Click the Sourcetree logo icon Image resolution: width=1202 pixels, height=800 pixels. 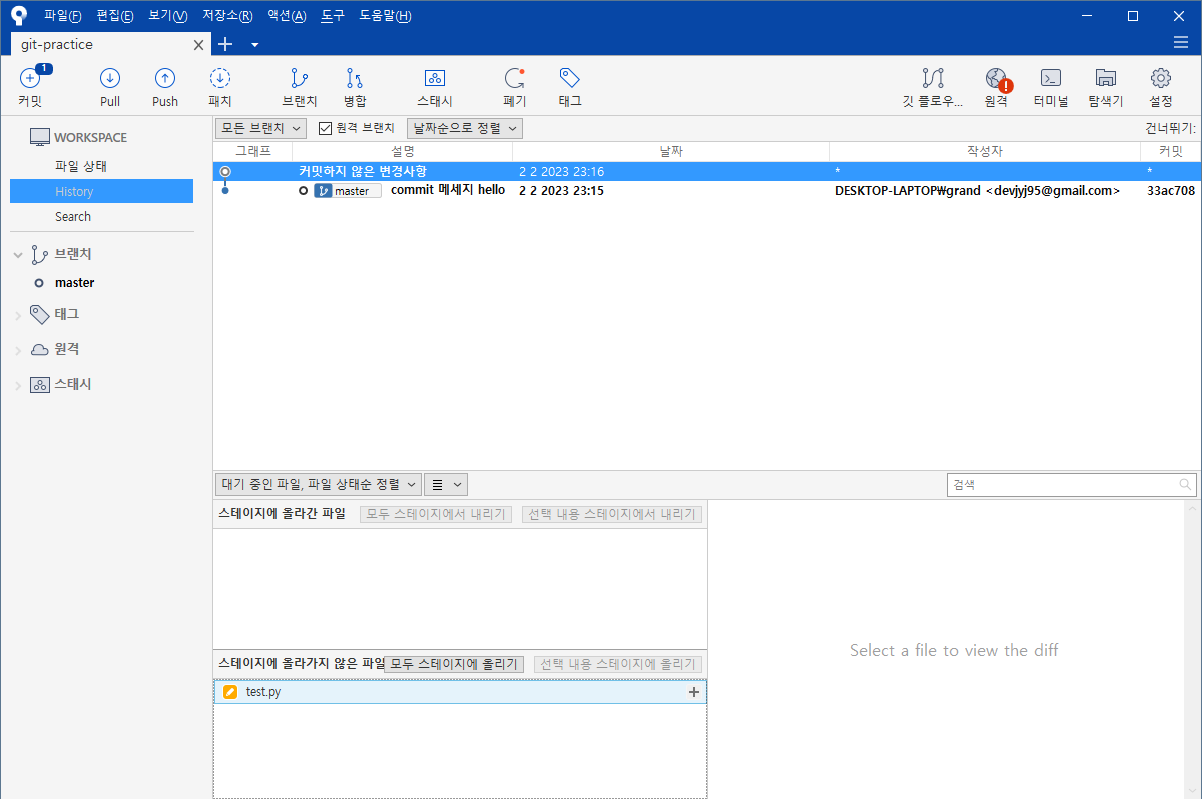pos(19,15)
